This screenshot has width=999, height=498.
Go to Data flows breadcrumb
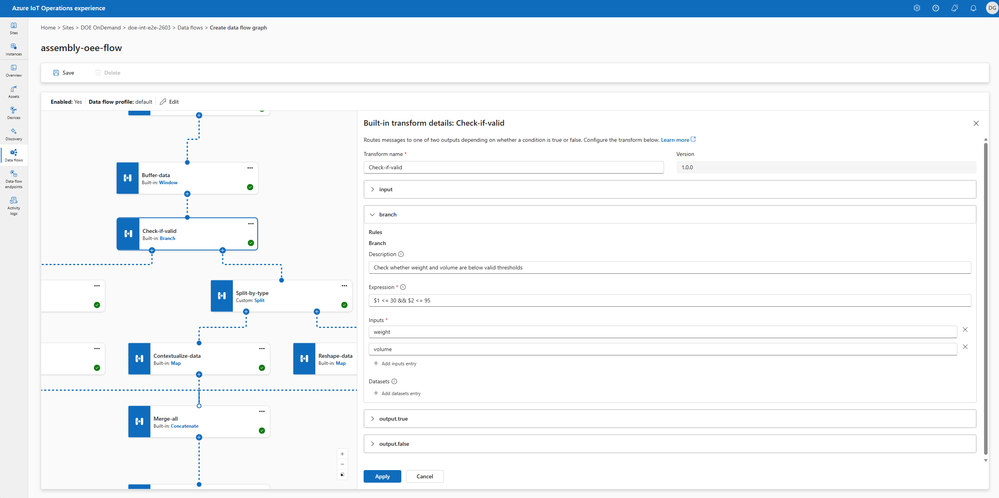click(x=190, y=28)
